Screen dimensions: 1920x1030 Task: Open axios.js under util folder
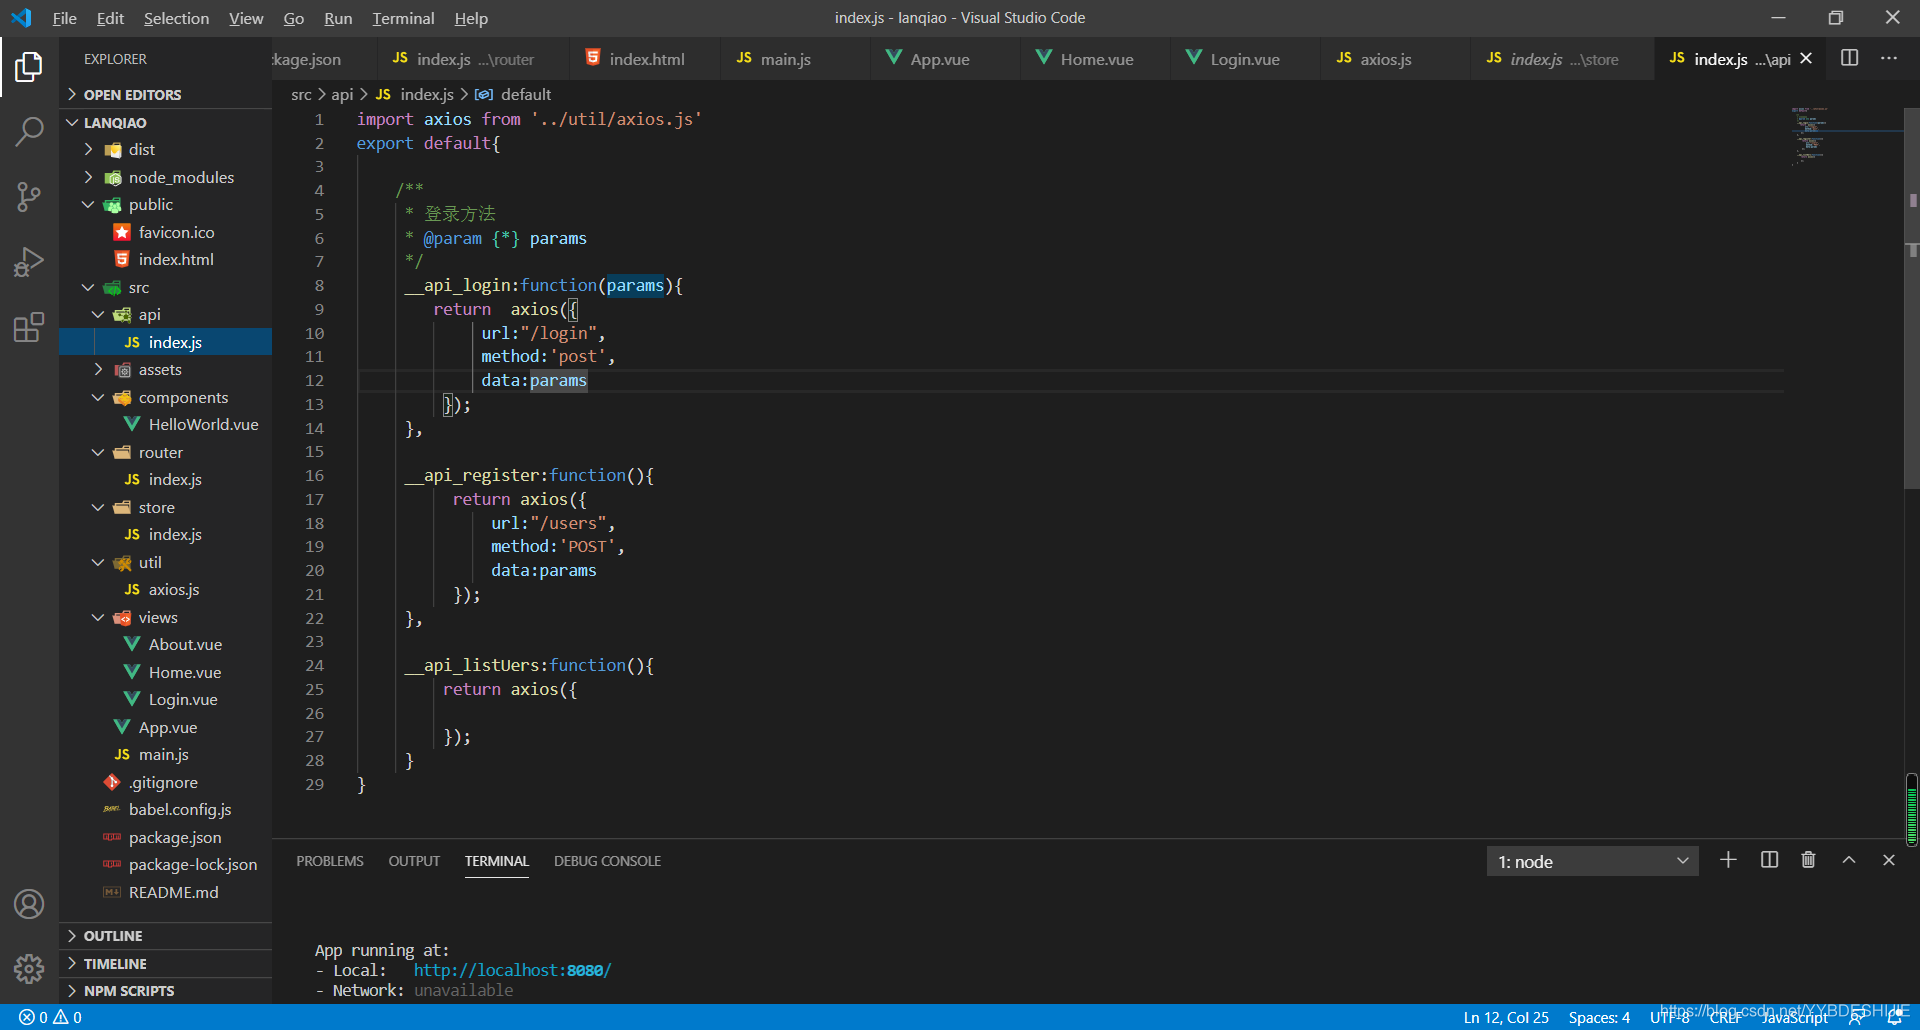coord(174,589)
